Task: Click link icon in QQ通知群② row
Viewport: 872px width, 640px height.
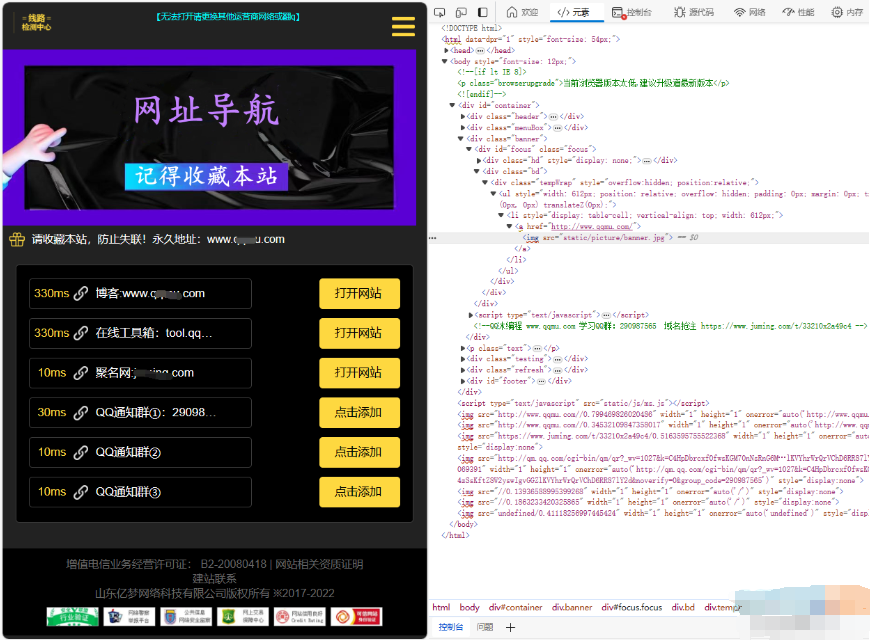Action: pos(81,452)
